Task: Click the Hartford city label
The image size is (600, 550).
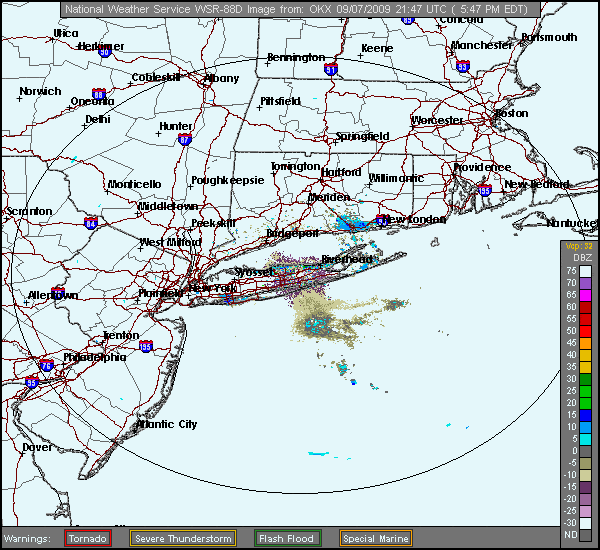Action: pyautogui.click(x=341, y=173)
